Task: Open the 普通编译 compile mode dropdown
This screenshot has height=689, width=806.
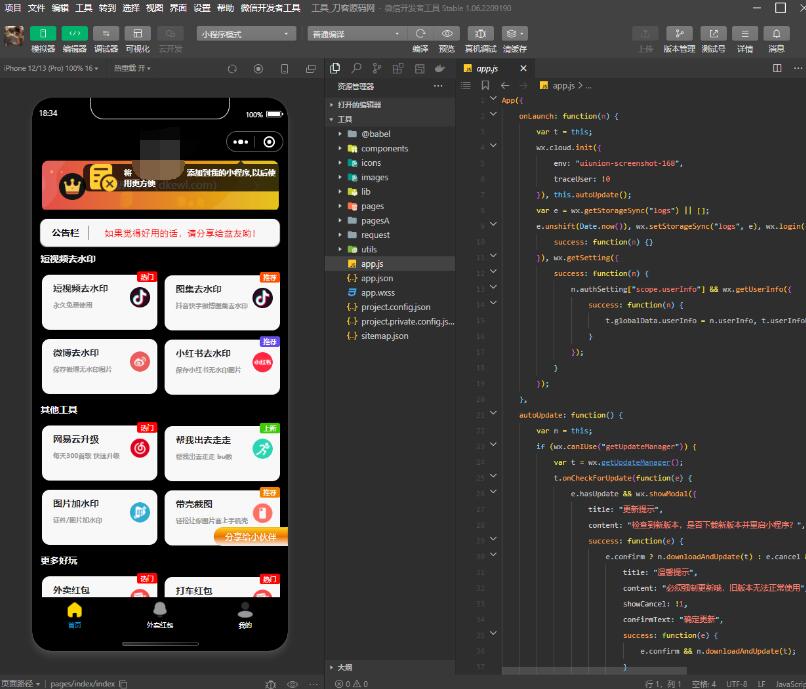Action: 356,34
